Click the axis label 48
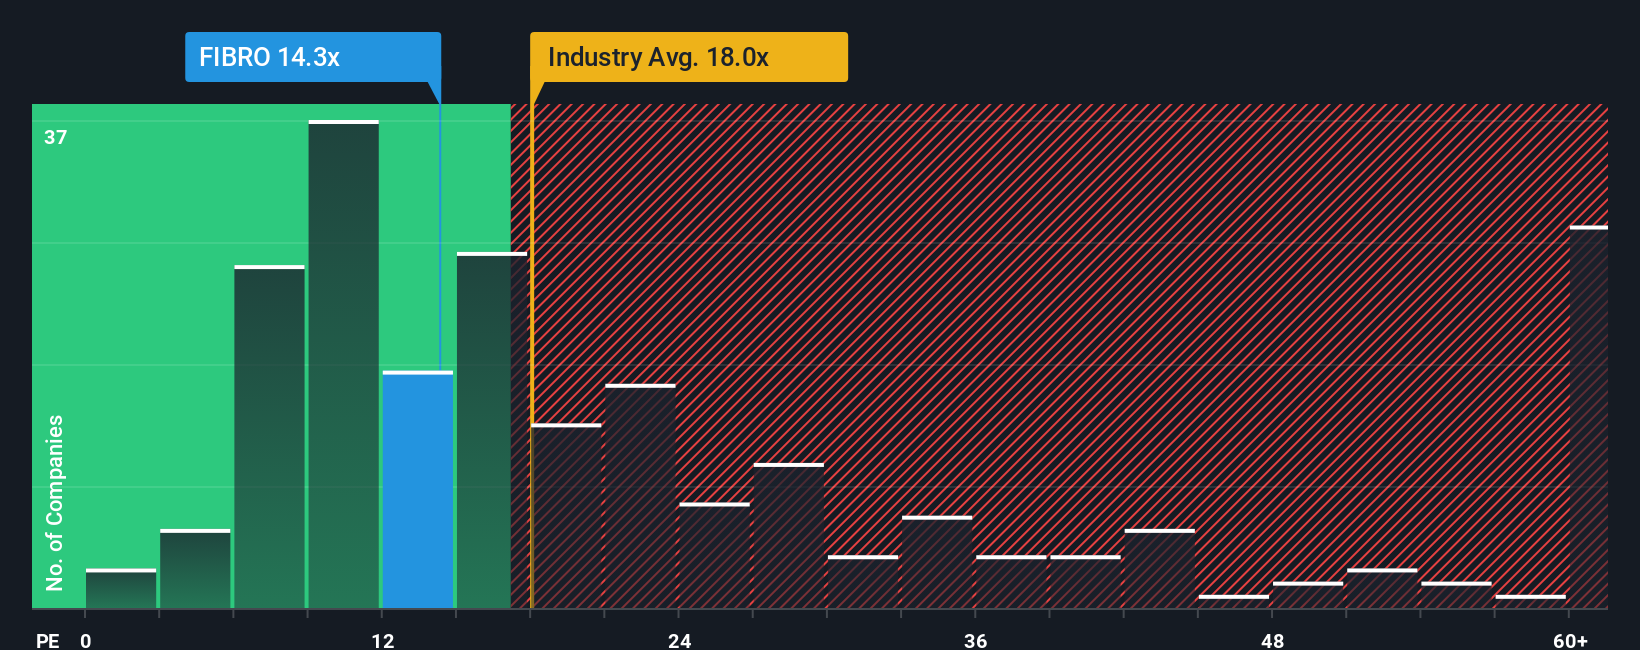The image size is (1640, 650). pos(1273,640)
